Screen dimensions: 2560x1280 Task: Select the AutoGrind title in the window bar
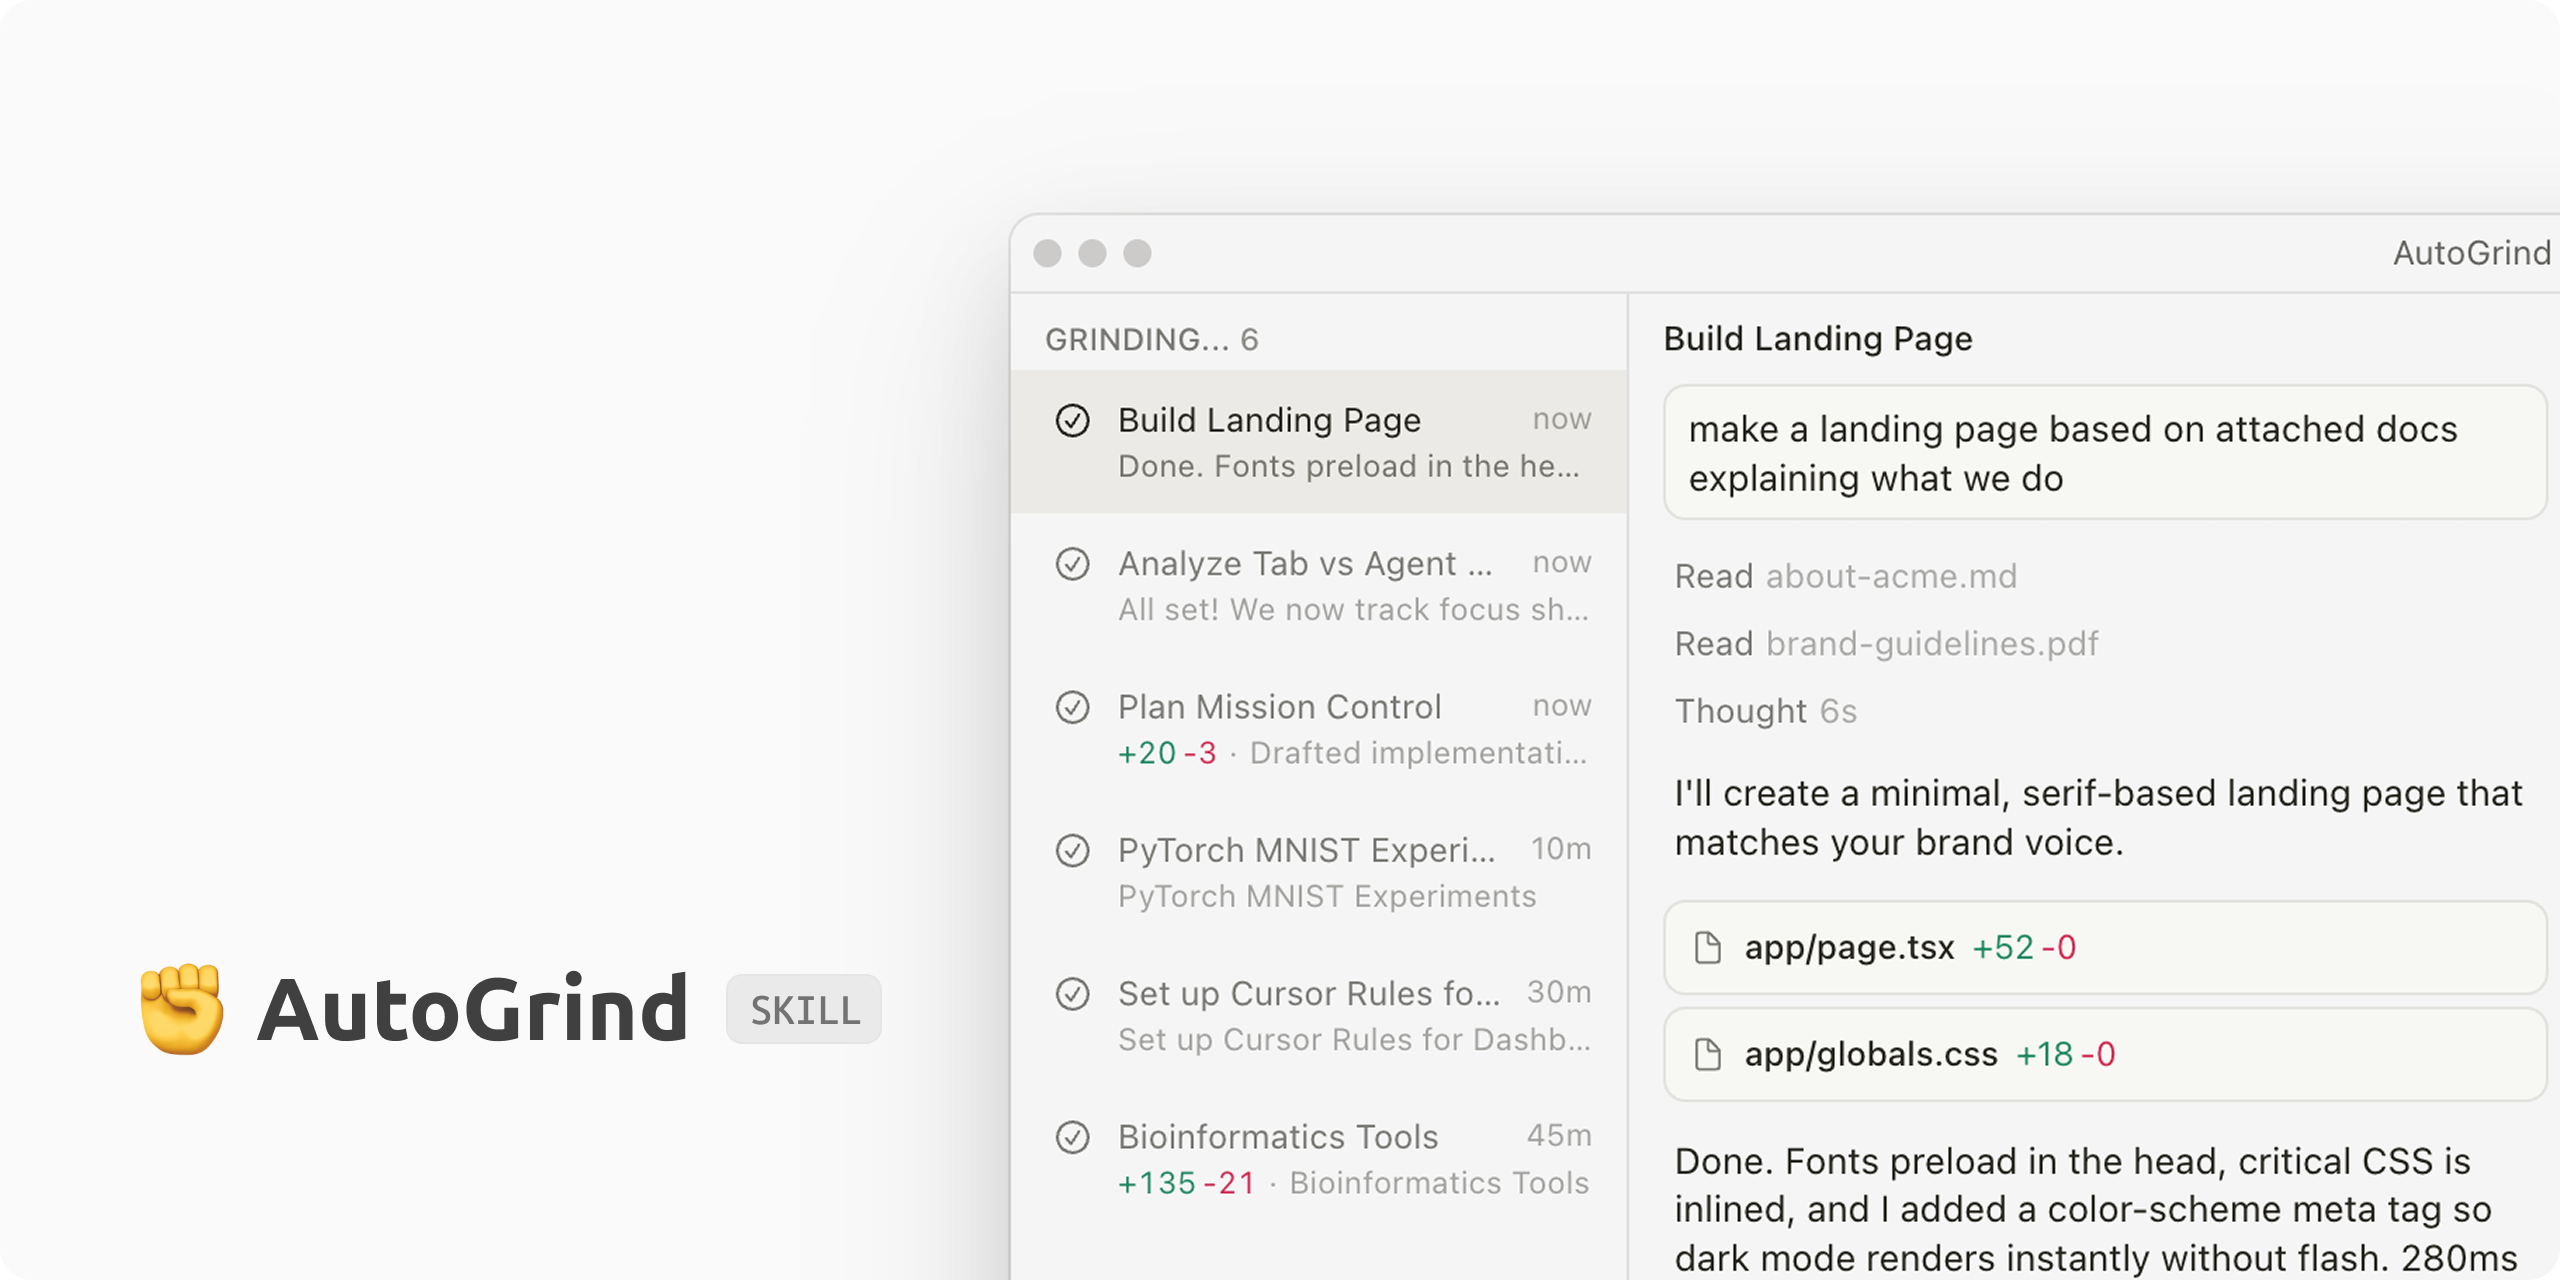tap(2469, 254)
